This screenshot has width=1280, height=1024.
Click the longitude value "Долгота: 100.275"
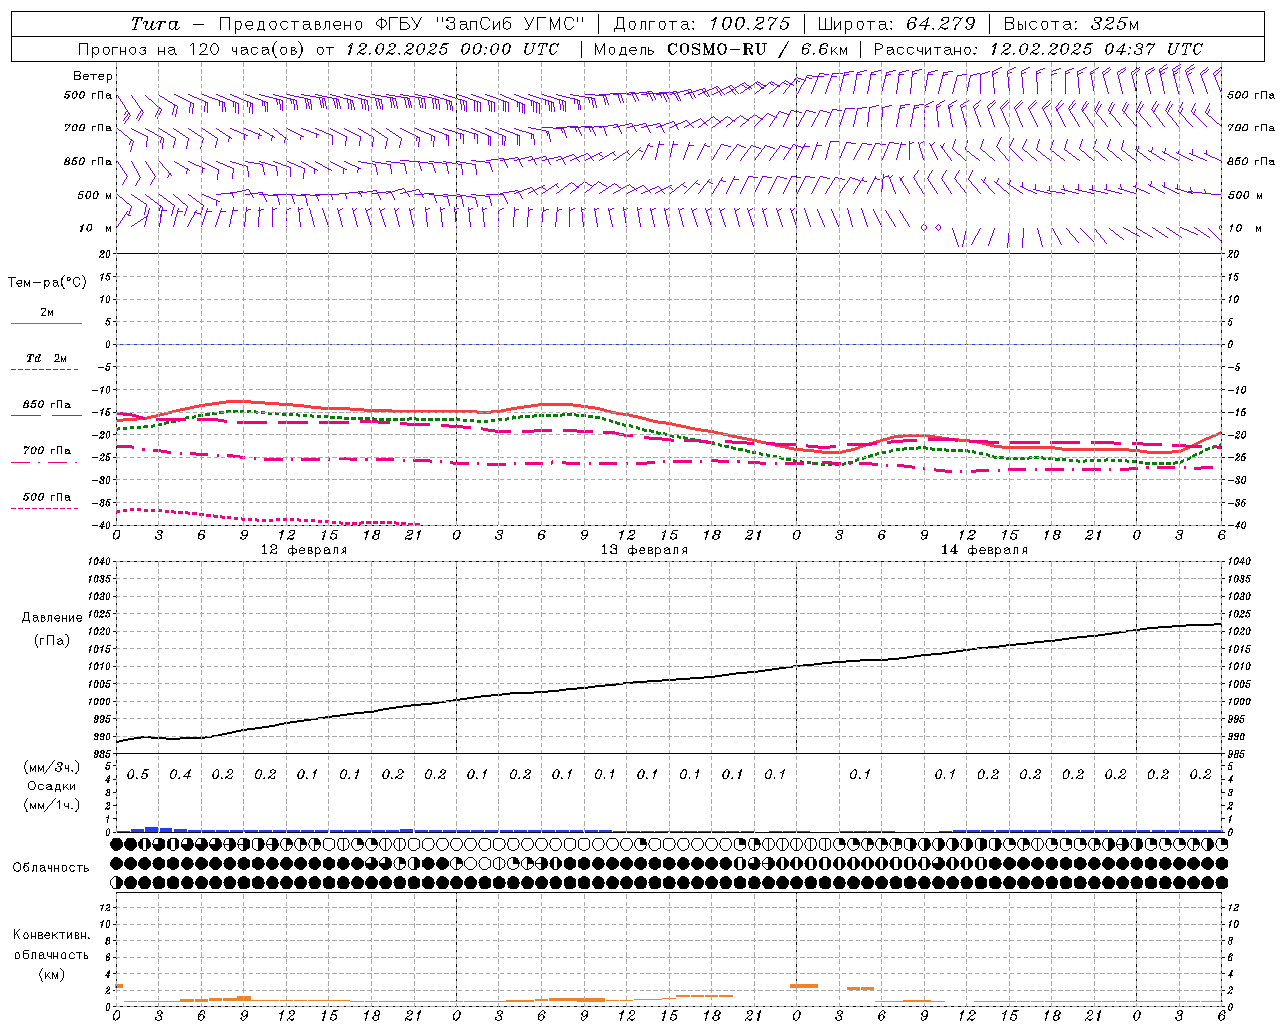tap(702, 24)
